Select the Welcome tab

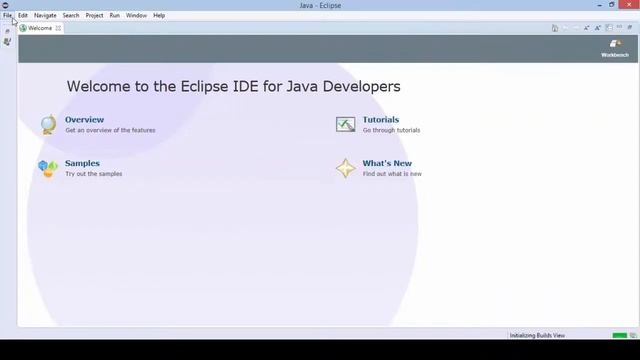pyautogui.click(x=40, y=28)
